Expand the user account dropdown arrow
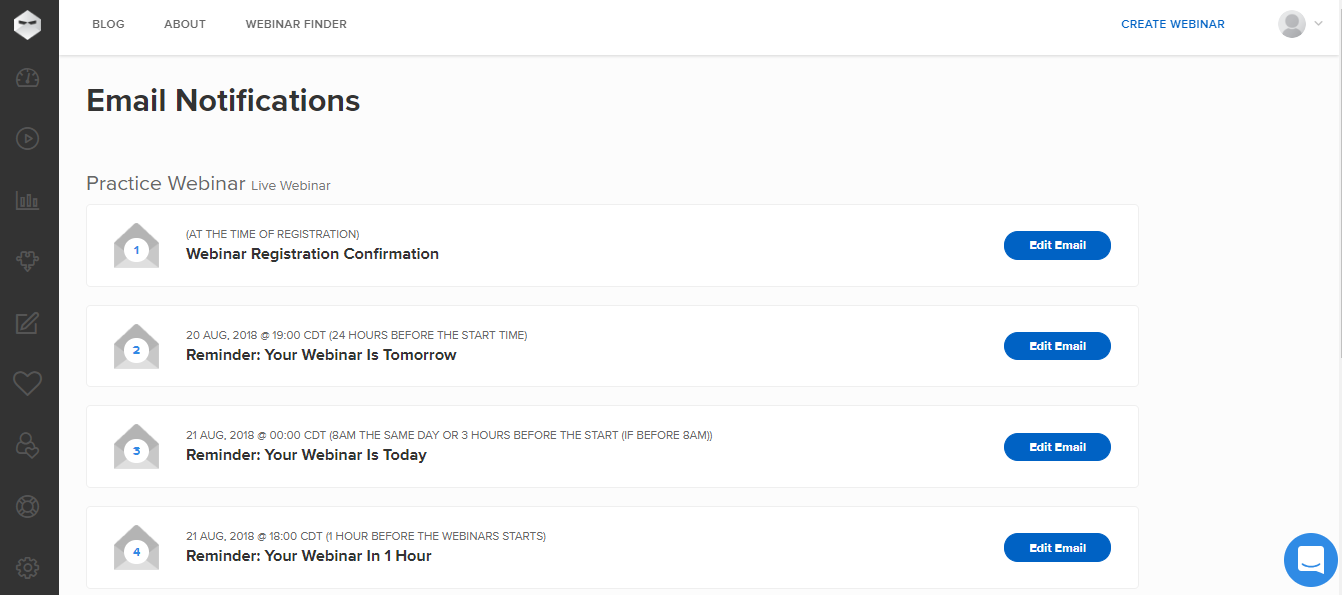Screen dimensions: 1342x595 pyautogui.click(x=1318, y=24)
